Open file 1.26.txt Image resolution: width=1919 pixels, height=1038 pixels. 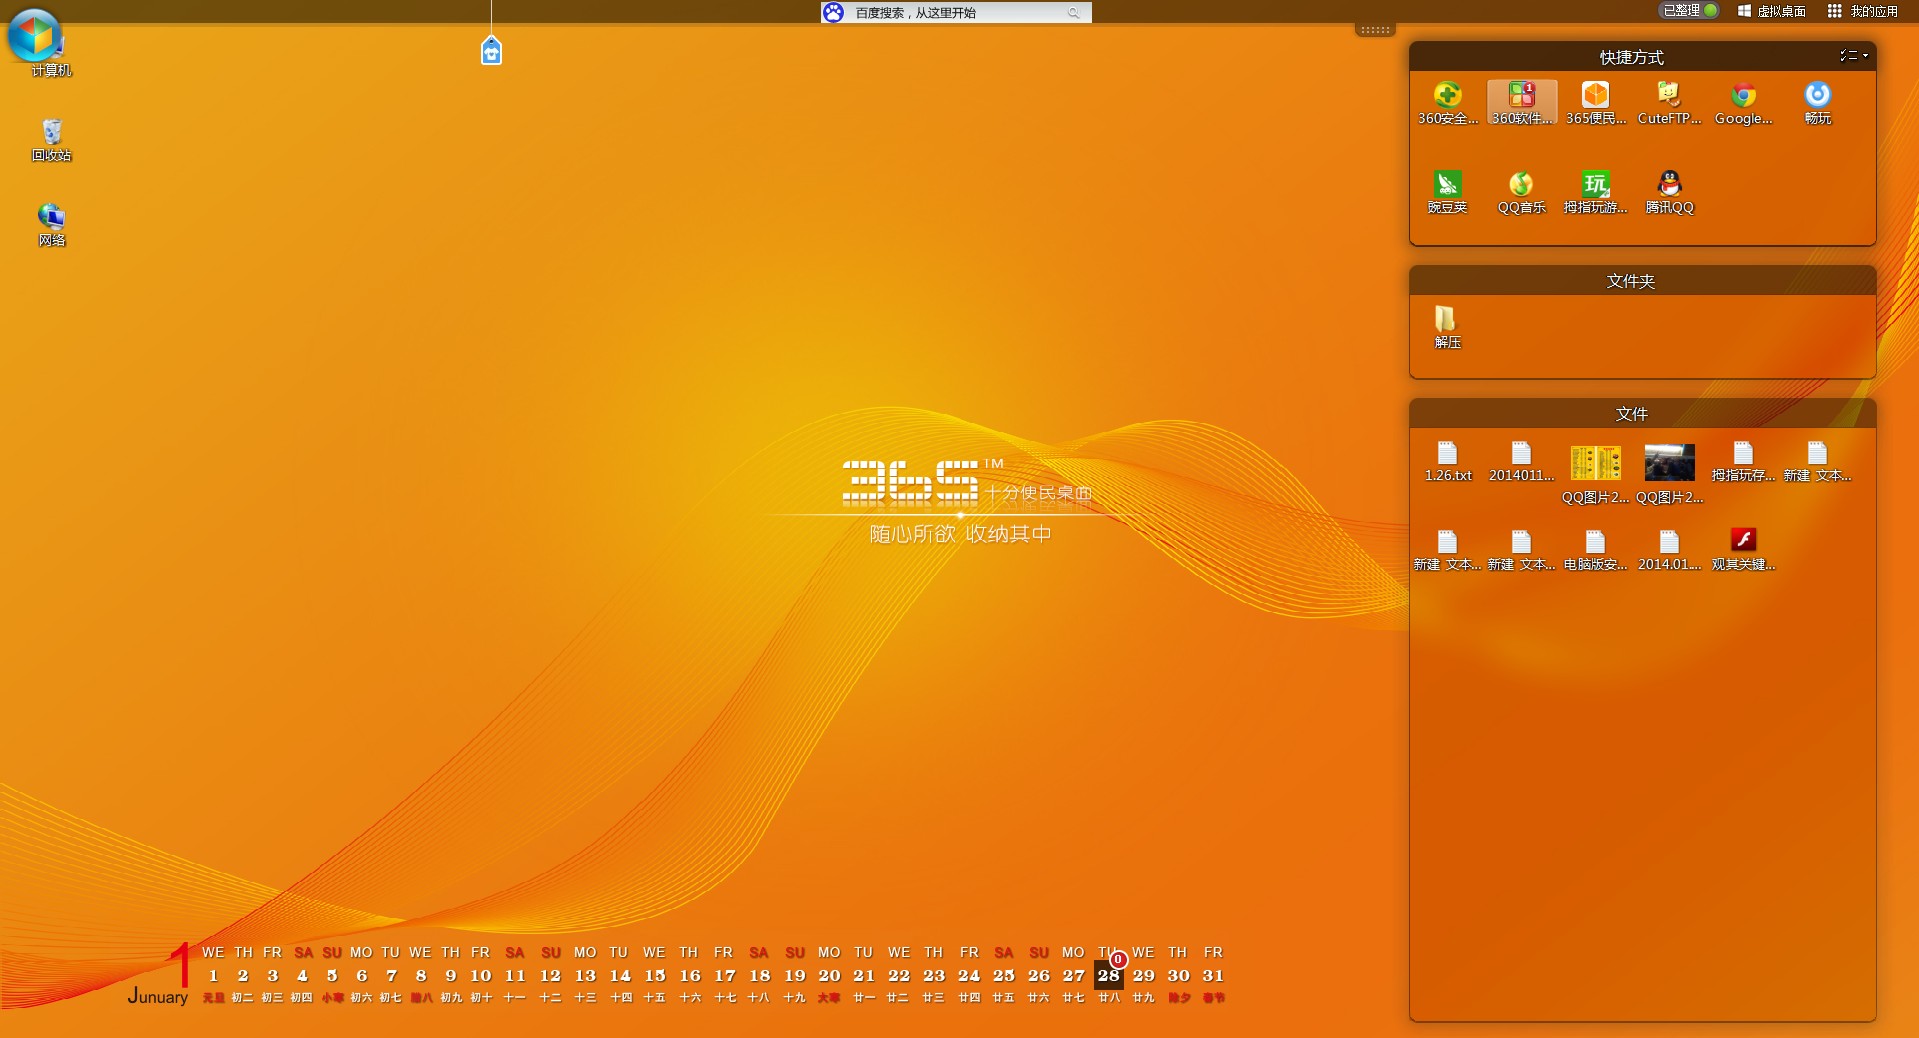pyautogui.click(x=1447, y=462)
